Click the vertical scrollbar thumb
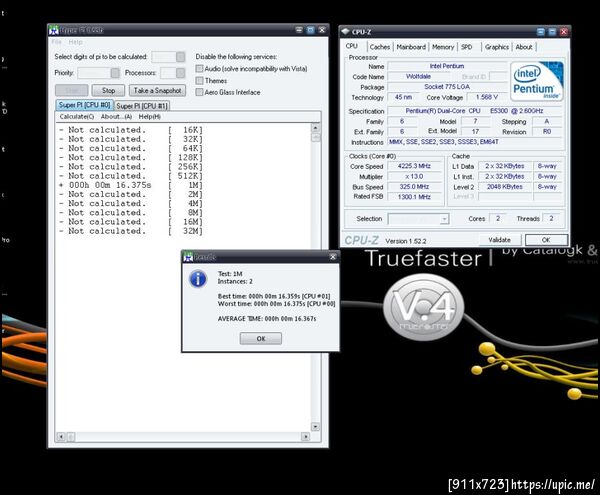The width and height of the screenshot is (600, 495). pos(316,138)
